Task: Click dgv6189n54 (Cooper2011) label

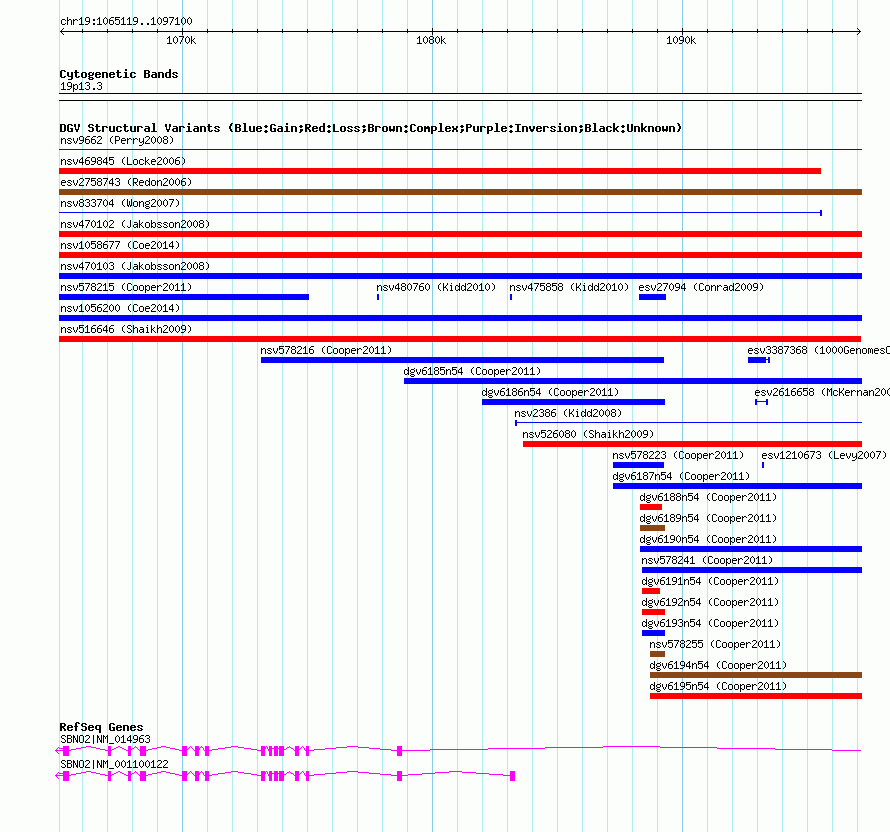Action: coord(708,518)
